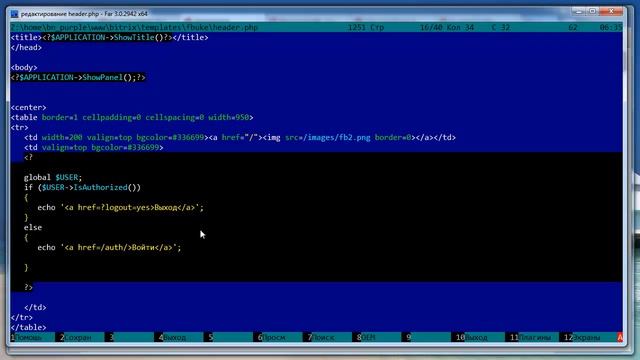640x360 pixels.
Task: Click the window title 'редактирование header.php'
Action: coord(60,14)
